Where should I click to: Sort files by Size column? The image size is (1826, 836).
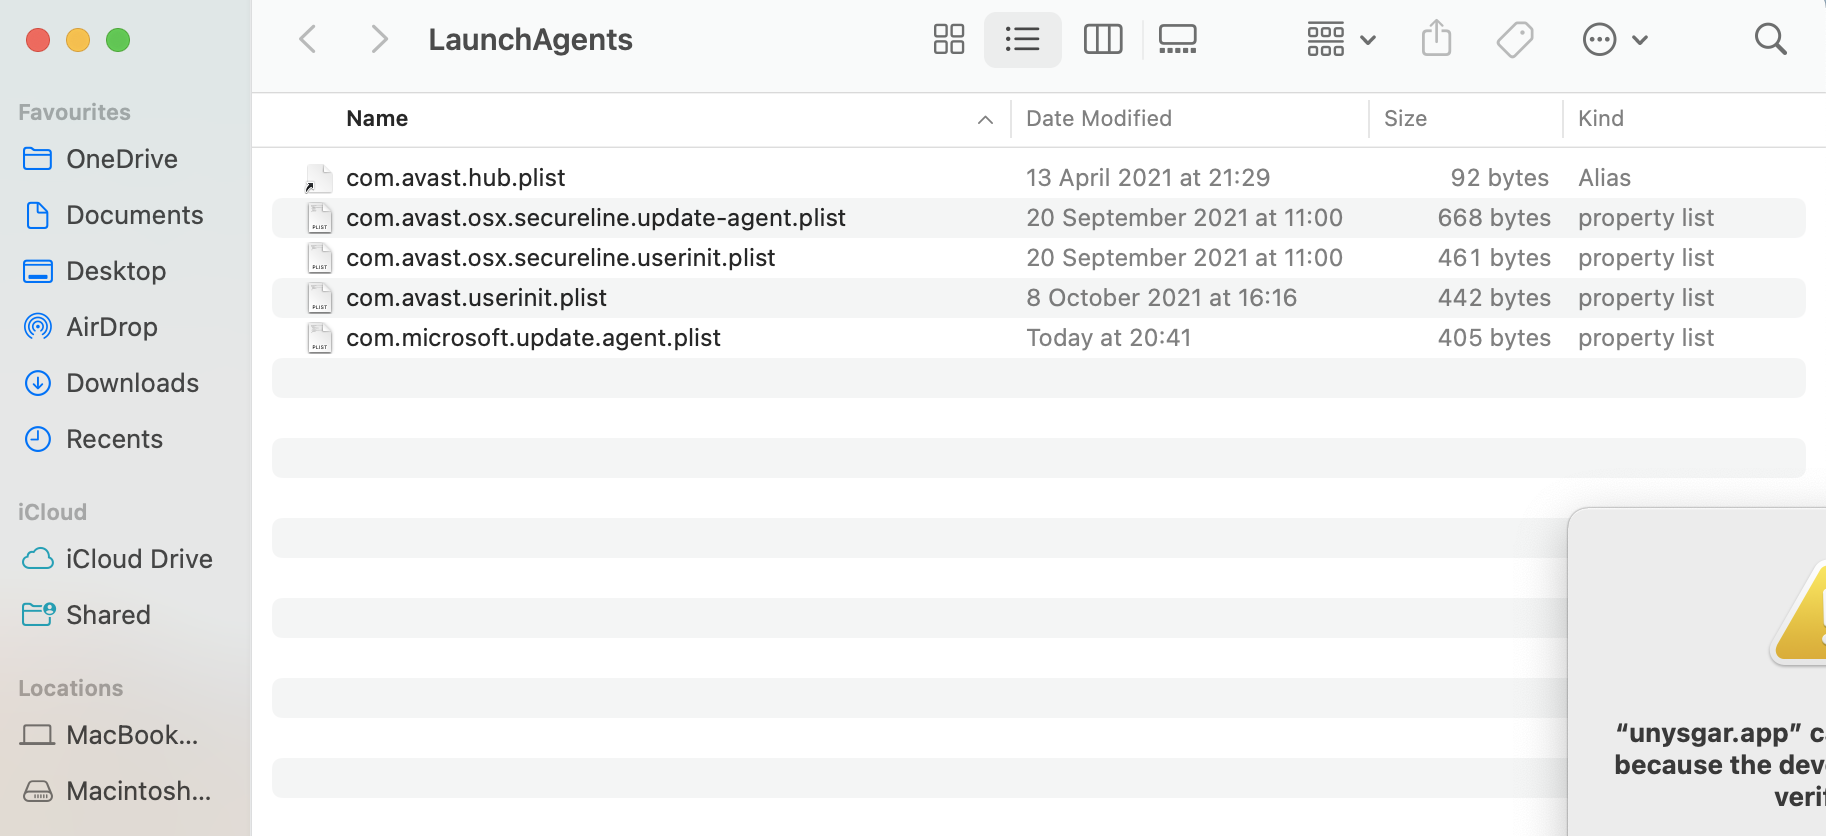(x=1405, y=119)
